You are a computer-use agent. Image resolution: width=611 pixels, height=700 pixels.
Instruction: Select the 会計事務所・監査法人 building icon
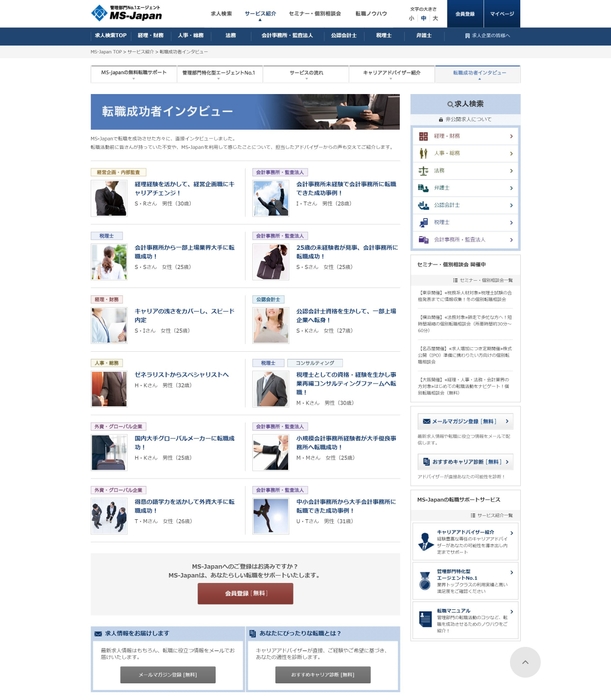[x=423, y=240]
